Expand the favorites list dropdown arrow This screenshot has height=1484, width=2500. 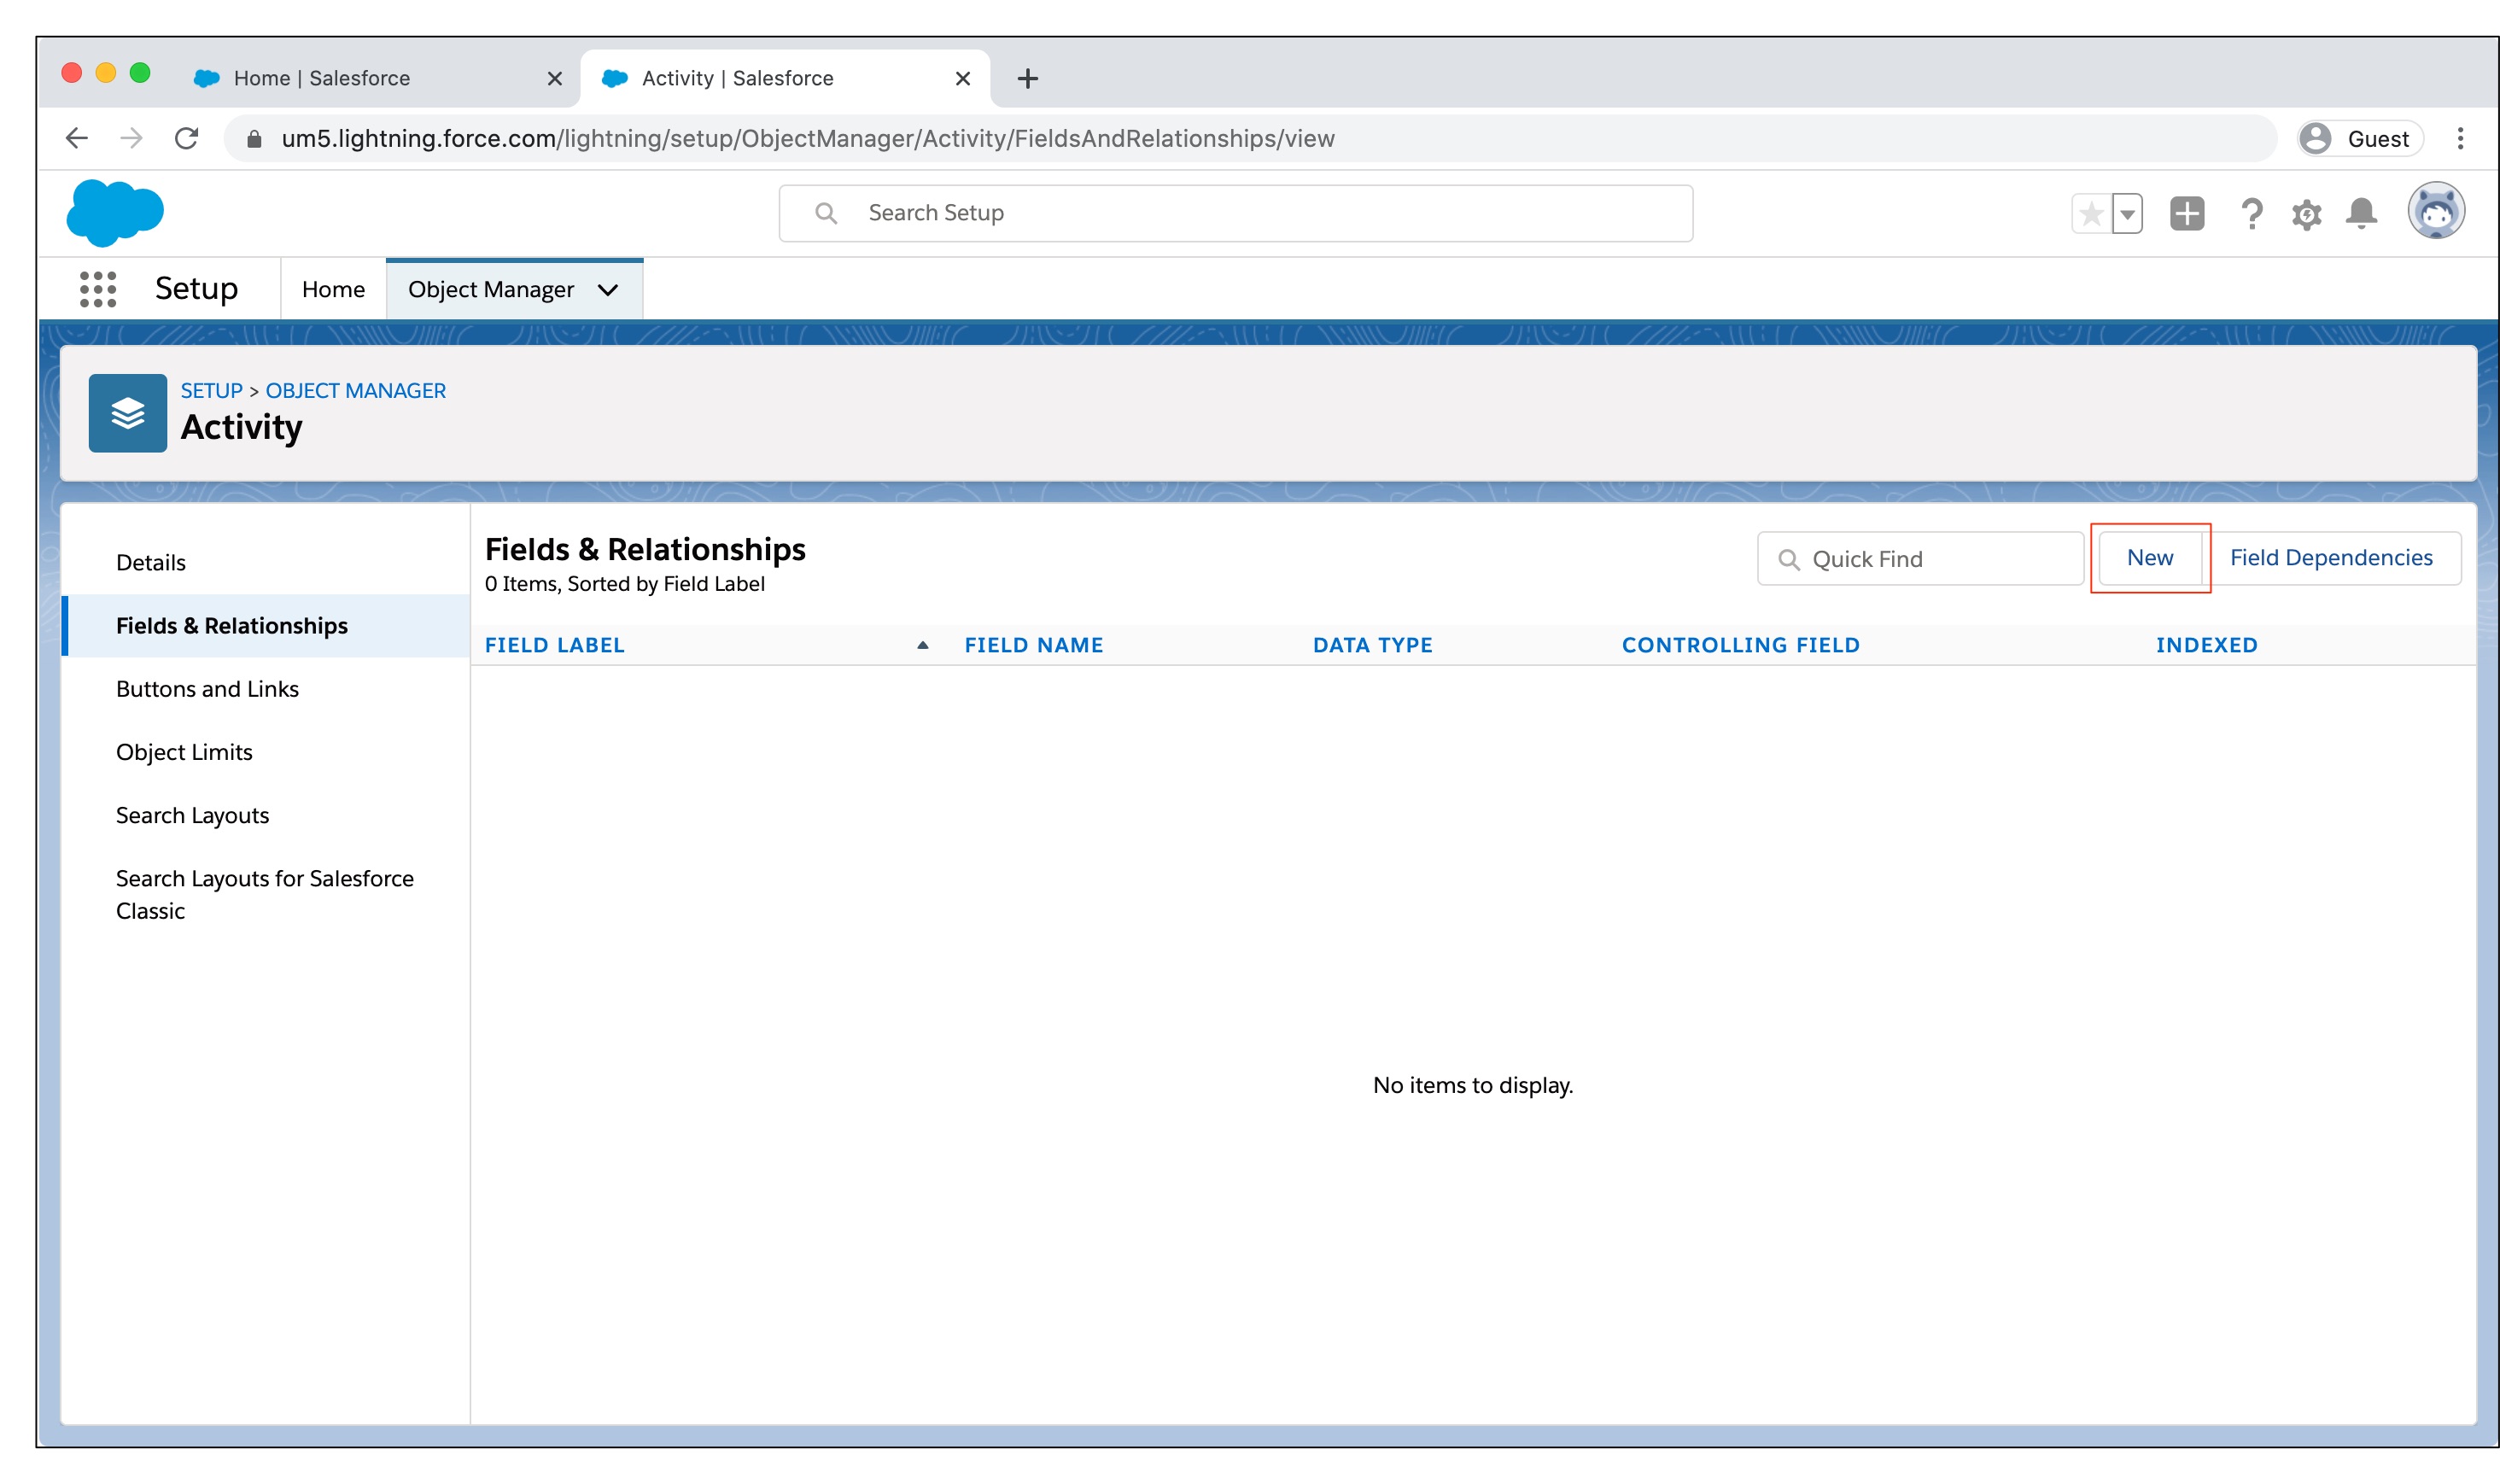[x=2127, y=213]
